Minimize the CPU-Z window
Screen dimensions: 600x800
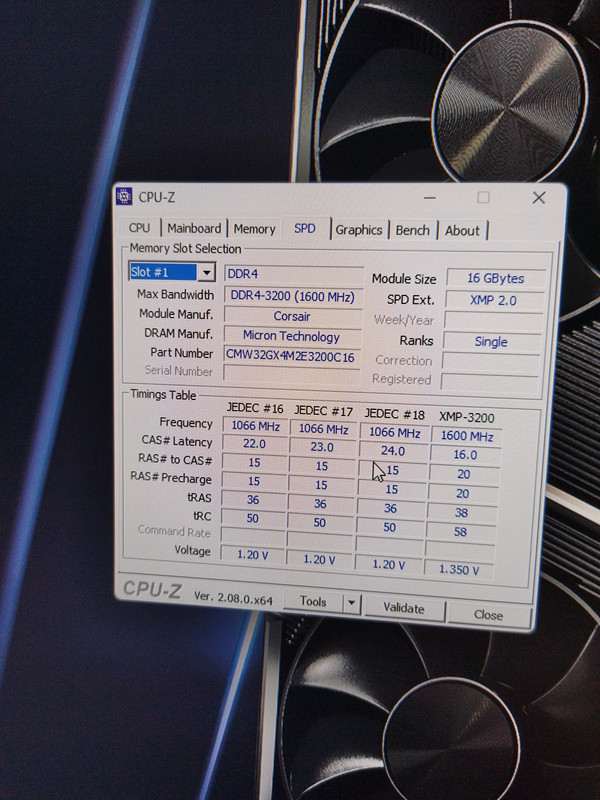coord(430,197)
